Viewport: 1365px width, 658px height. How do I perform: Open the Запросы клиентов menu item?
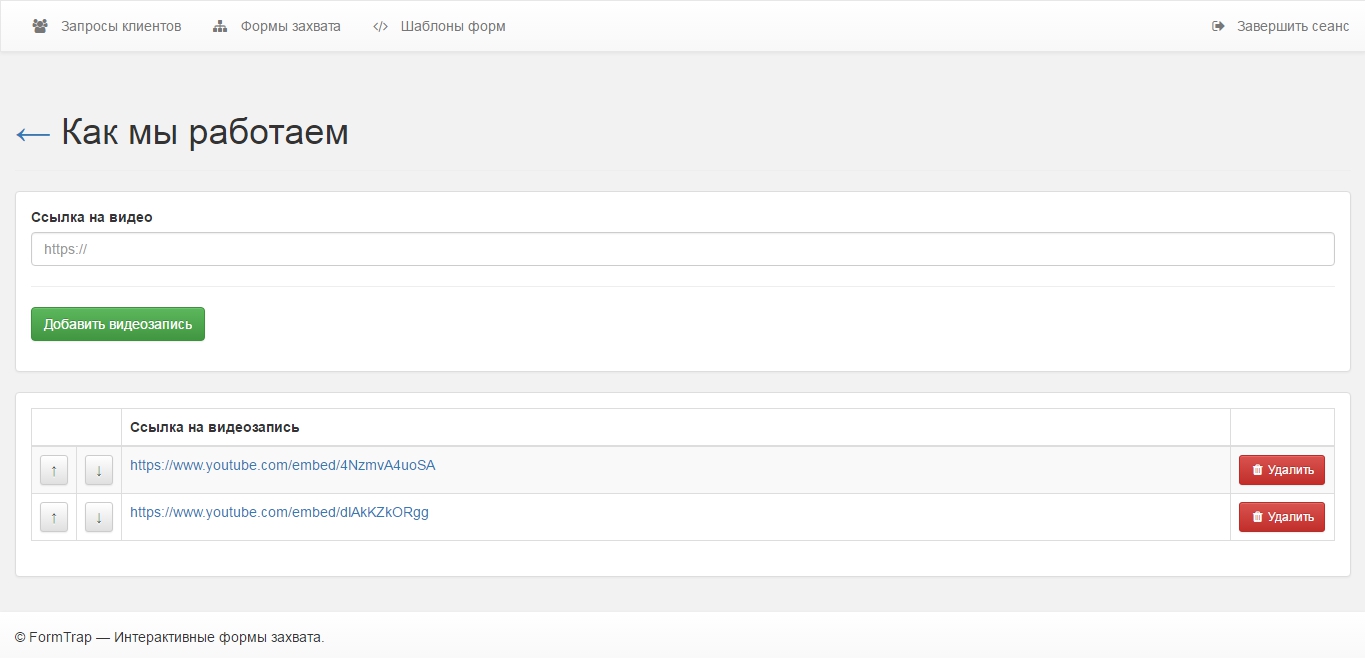click(121, 26)
